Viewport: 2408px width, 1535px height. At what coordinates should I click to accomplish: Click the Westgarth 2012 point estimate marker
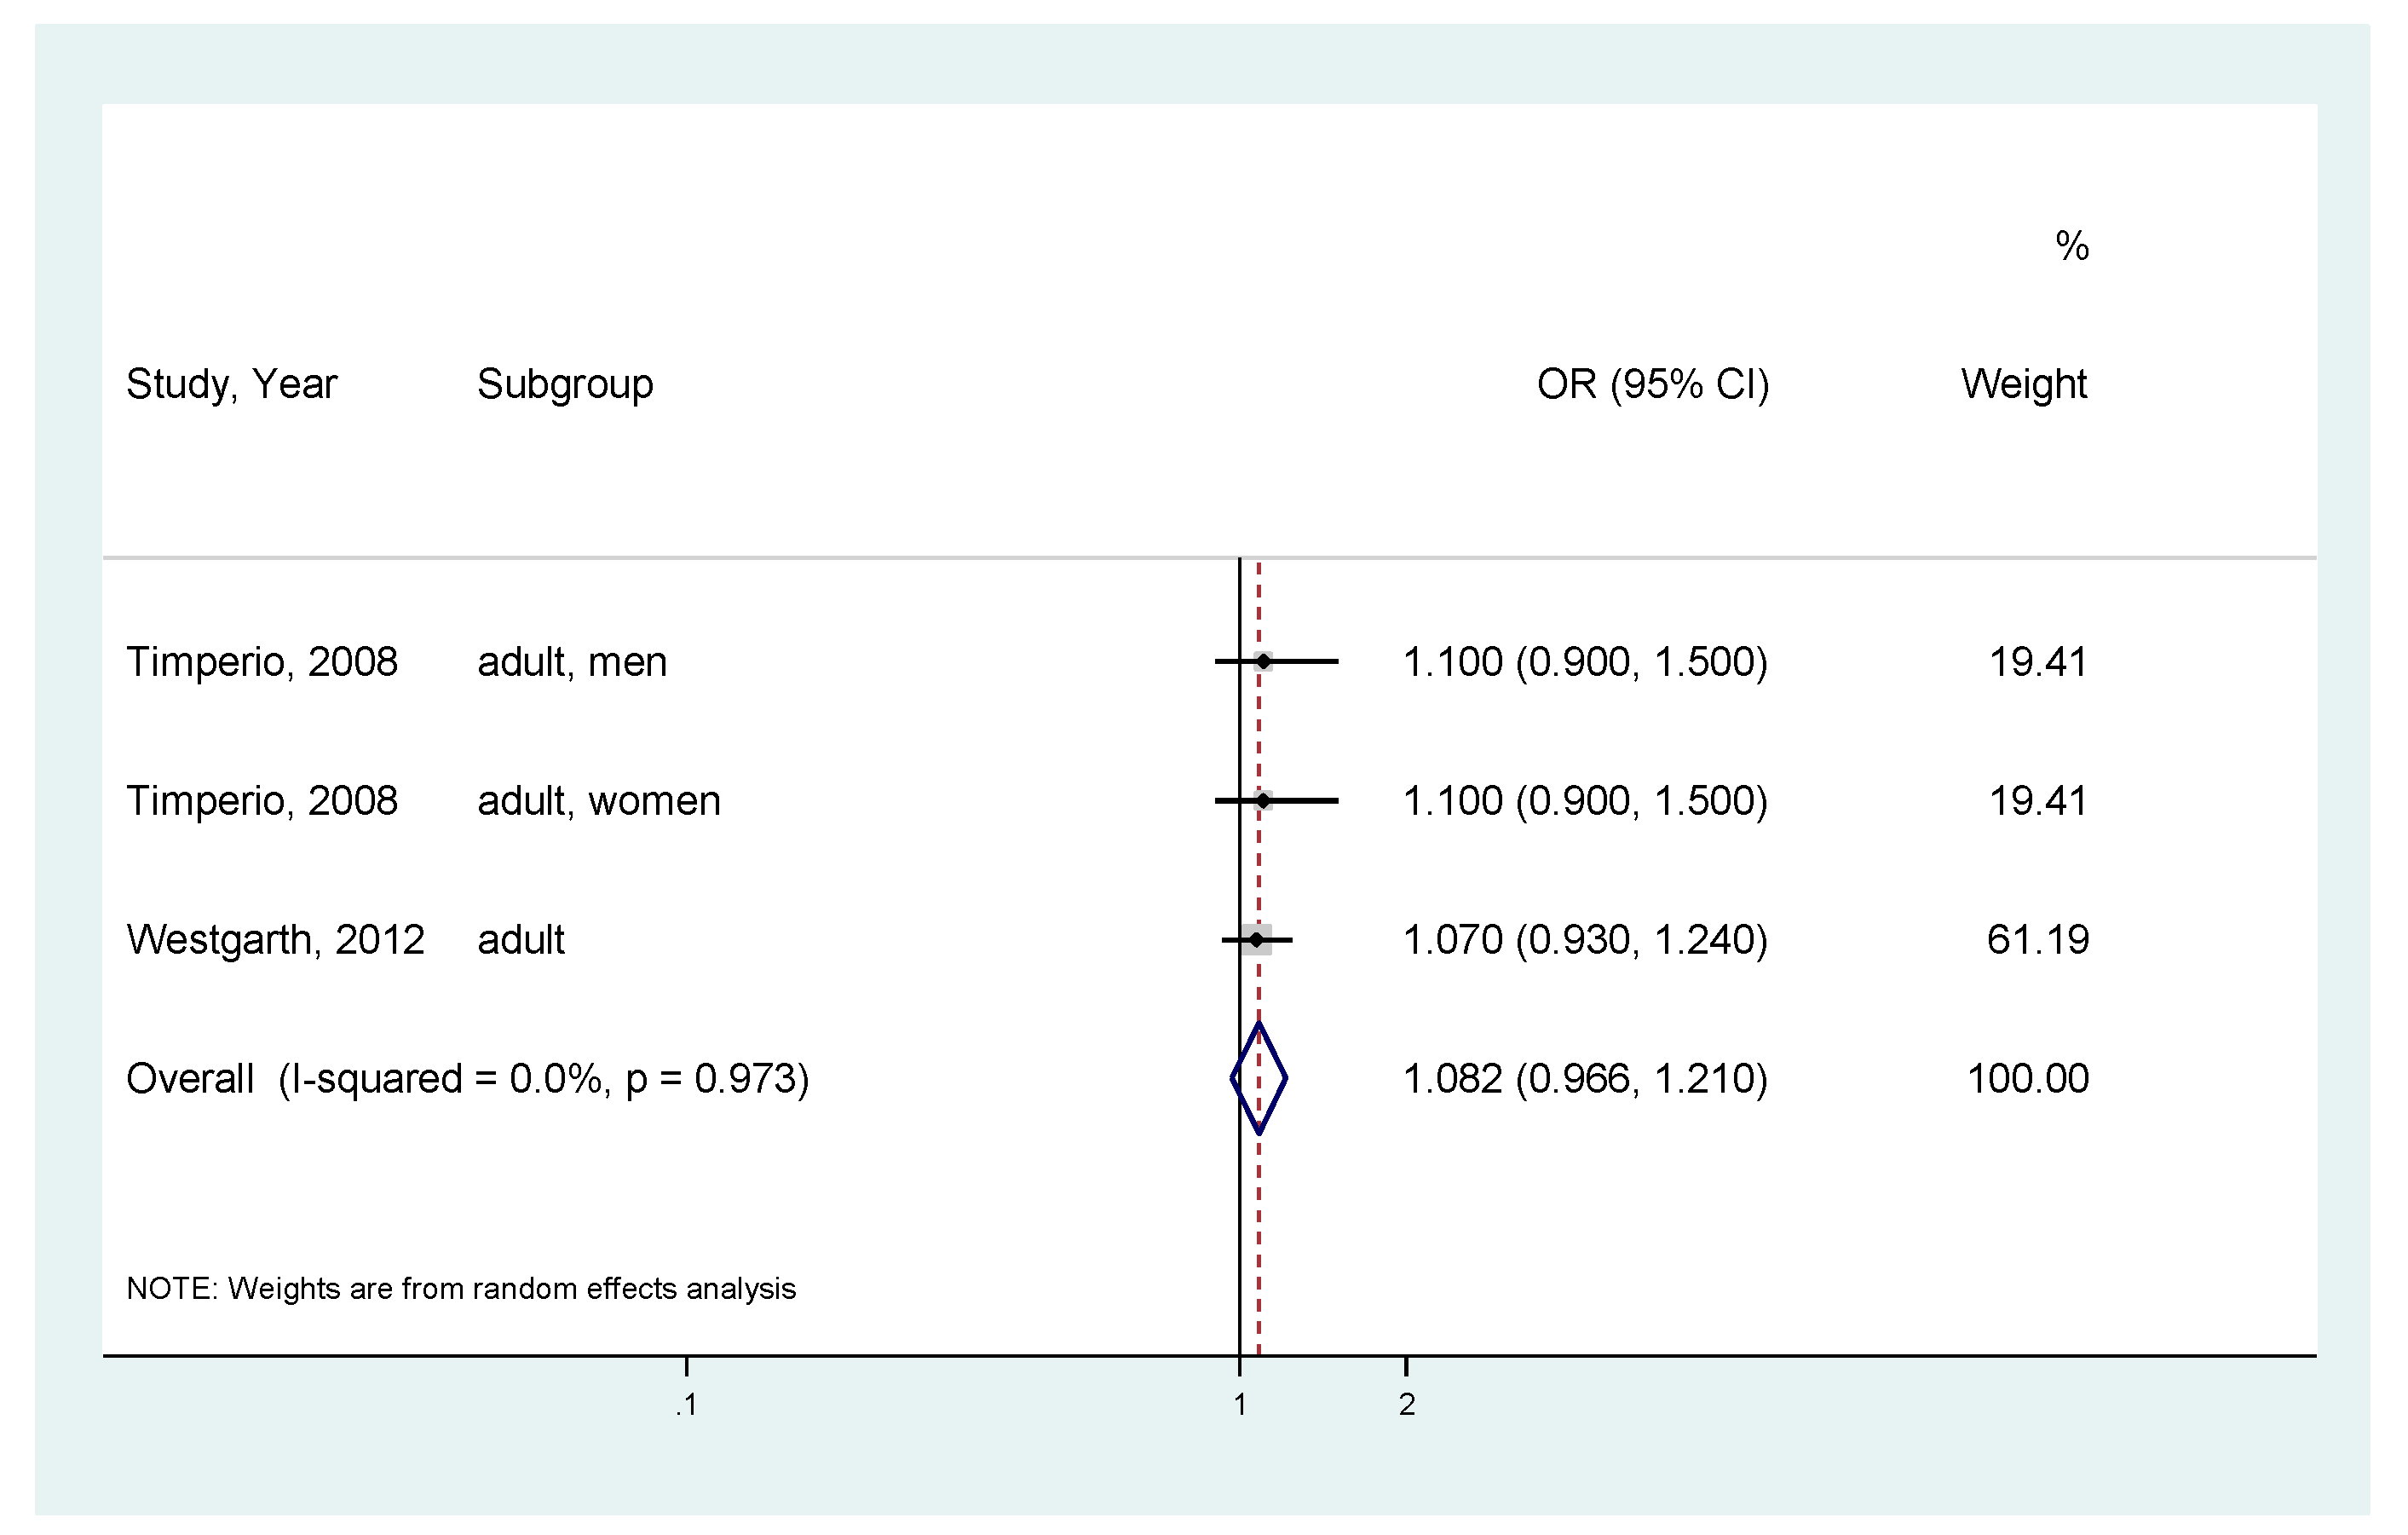[x=1257, y=939]
